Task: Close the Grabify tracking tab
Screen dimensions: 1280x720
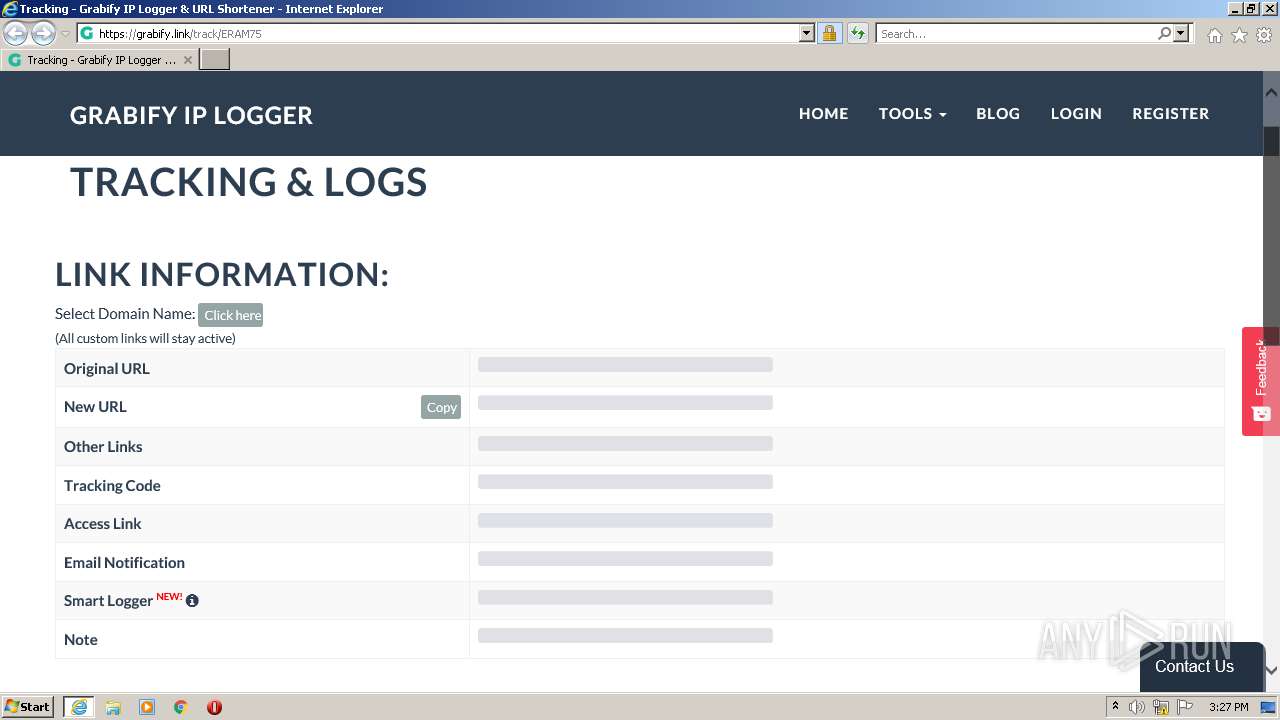Action: click(x=188, y=60)
